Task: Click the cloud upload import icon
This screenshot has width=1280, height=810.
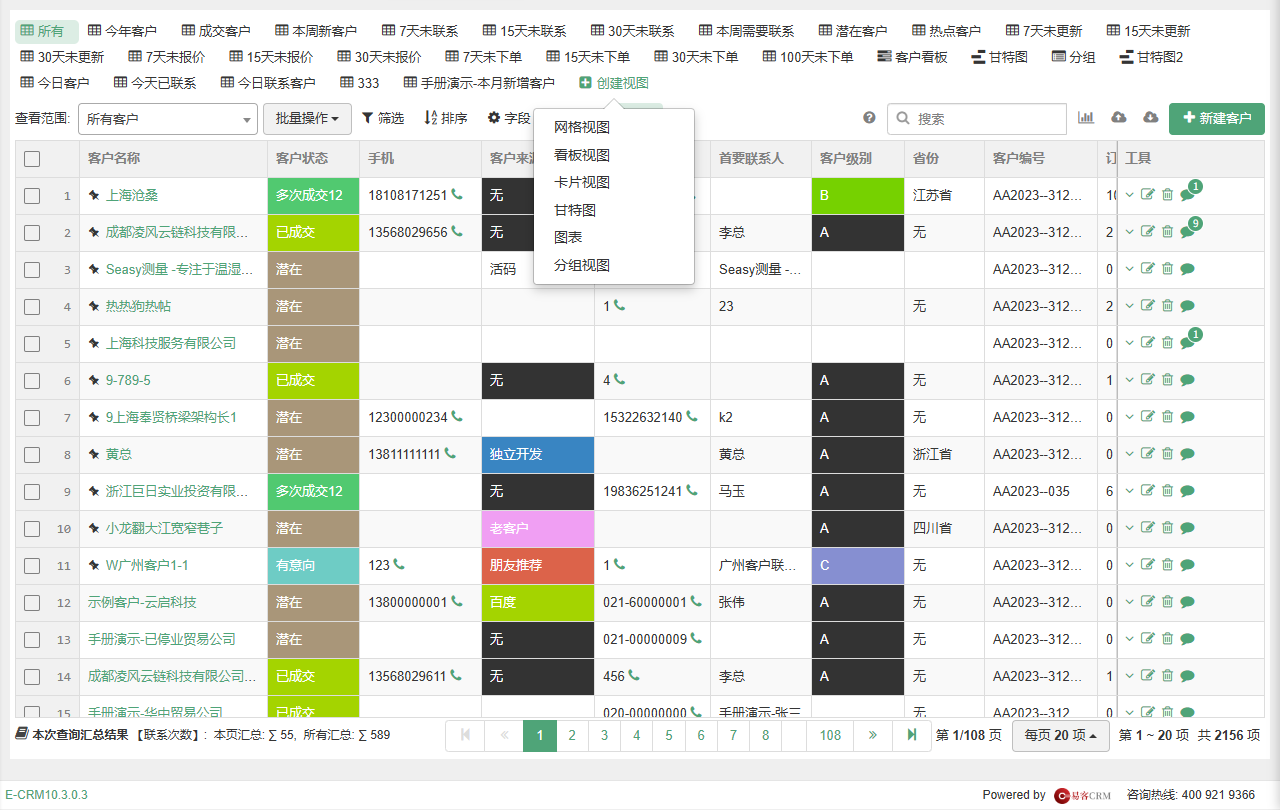Action: pyautogui.click(x=1119, y=118)
